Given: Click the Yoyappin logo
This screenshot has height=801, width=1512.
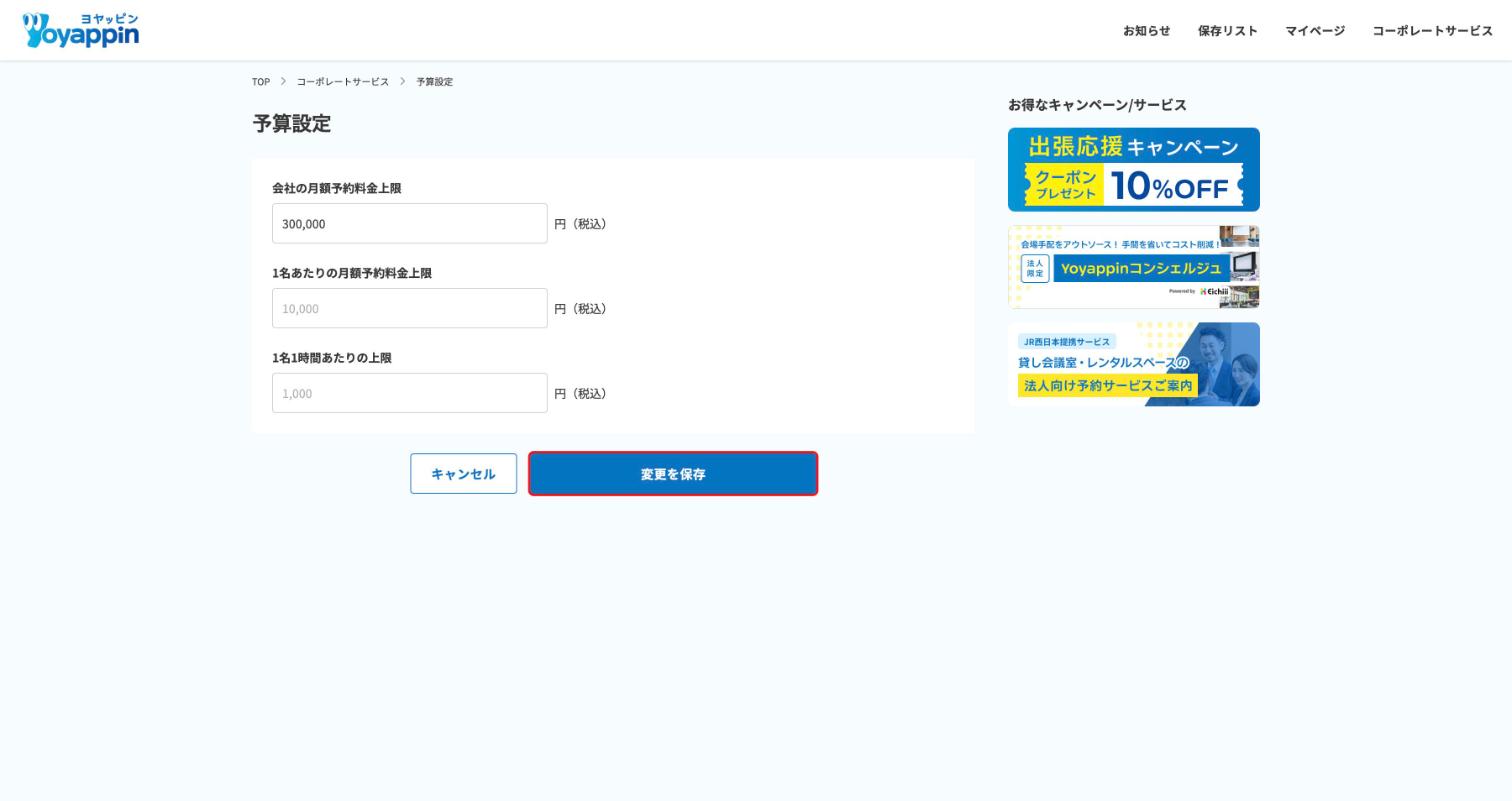Looking at the screenshot, I should (x=80, y=30).
